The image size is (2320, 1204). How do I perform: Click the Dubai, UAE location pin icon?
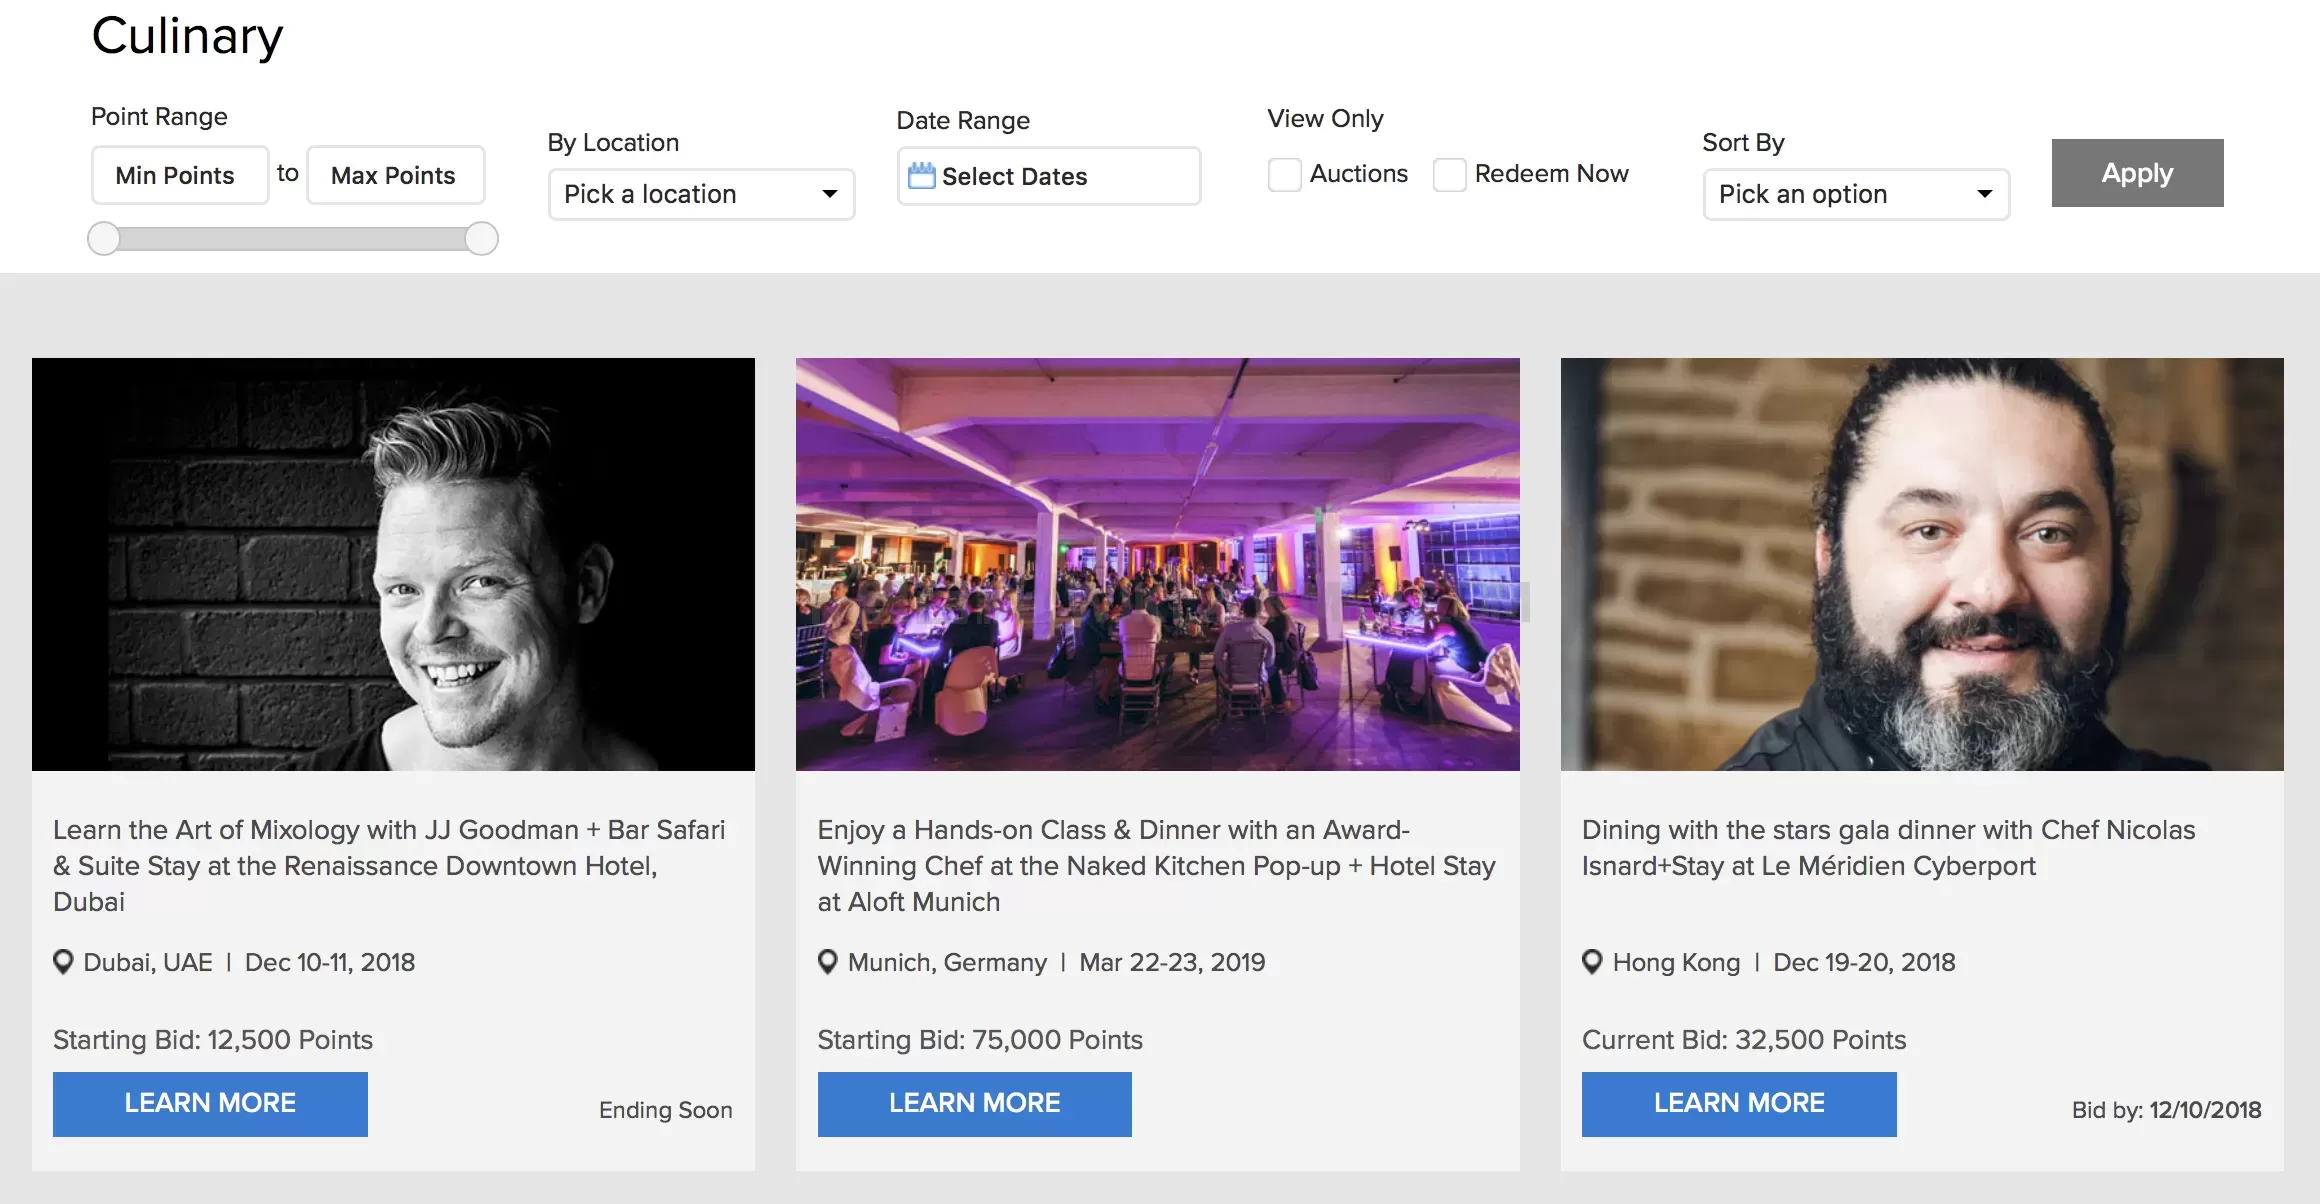click(x=63, y=962)
